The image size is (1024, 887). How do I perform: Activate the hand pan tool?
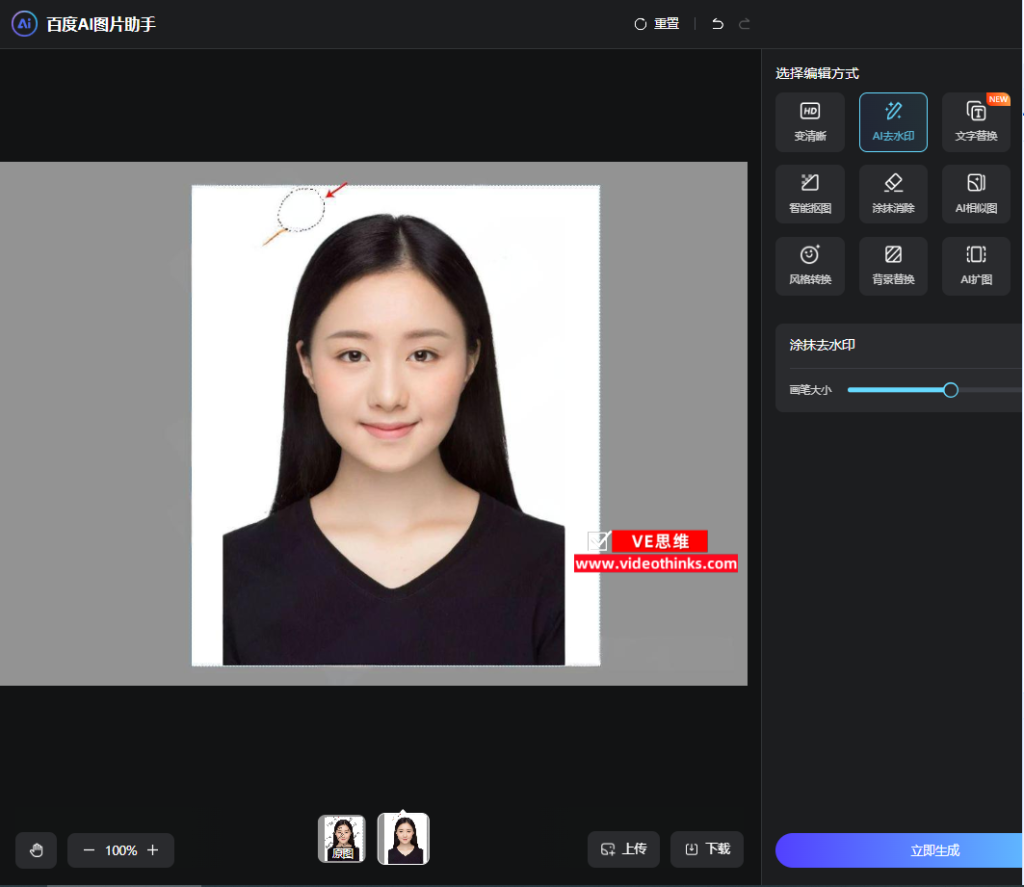37,850
